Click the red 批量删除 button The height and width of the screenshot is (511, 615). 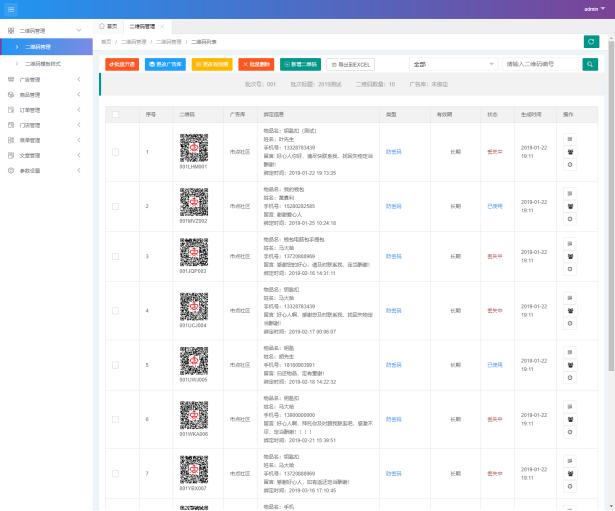pos(256,64)
